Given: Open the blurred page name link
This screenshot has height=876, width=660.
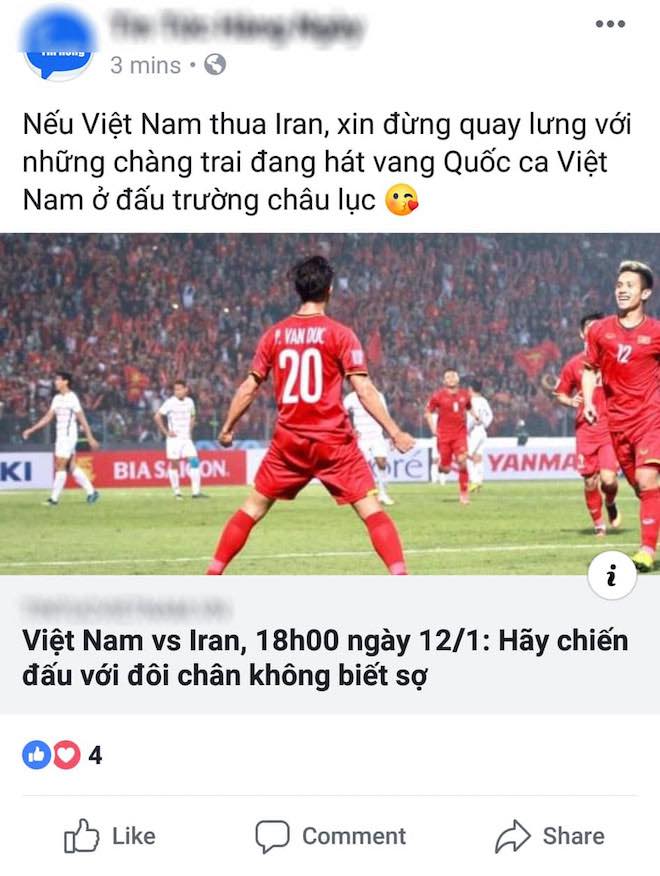Looking at the screenshot, I should coord(236,26).
